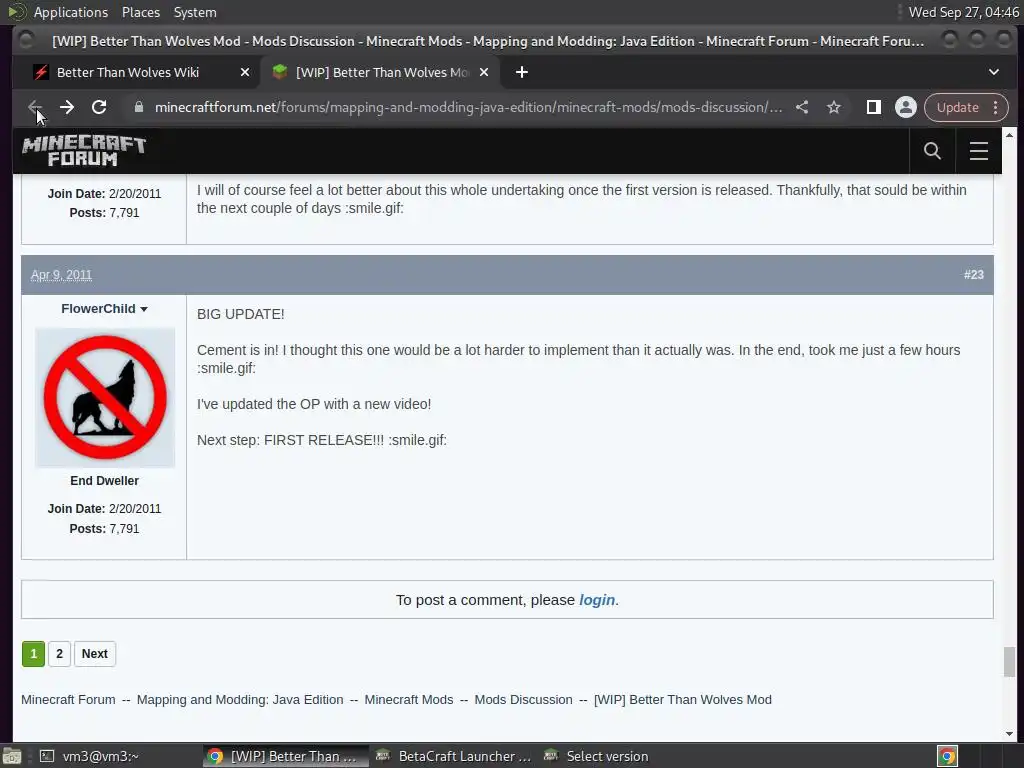1024x768 pixels.
Task: Click the Update button in Chrome
Action: click(x=957, y=107)
